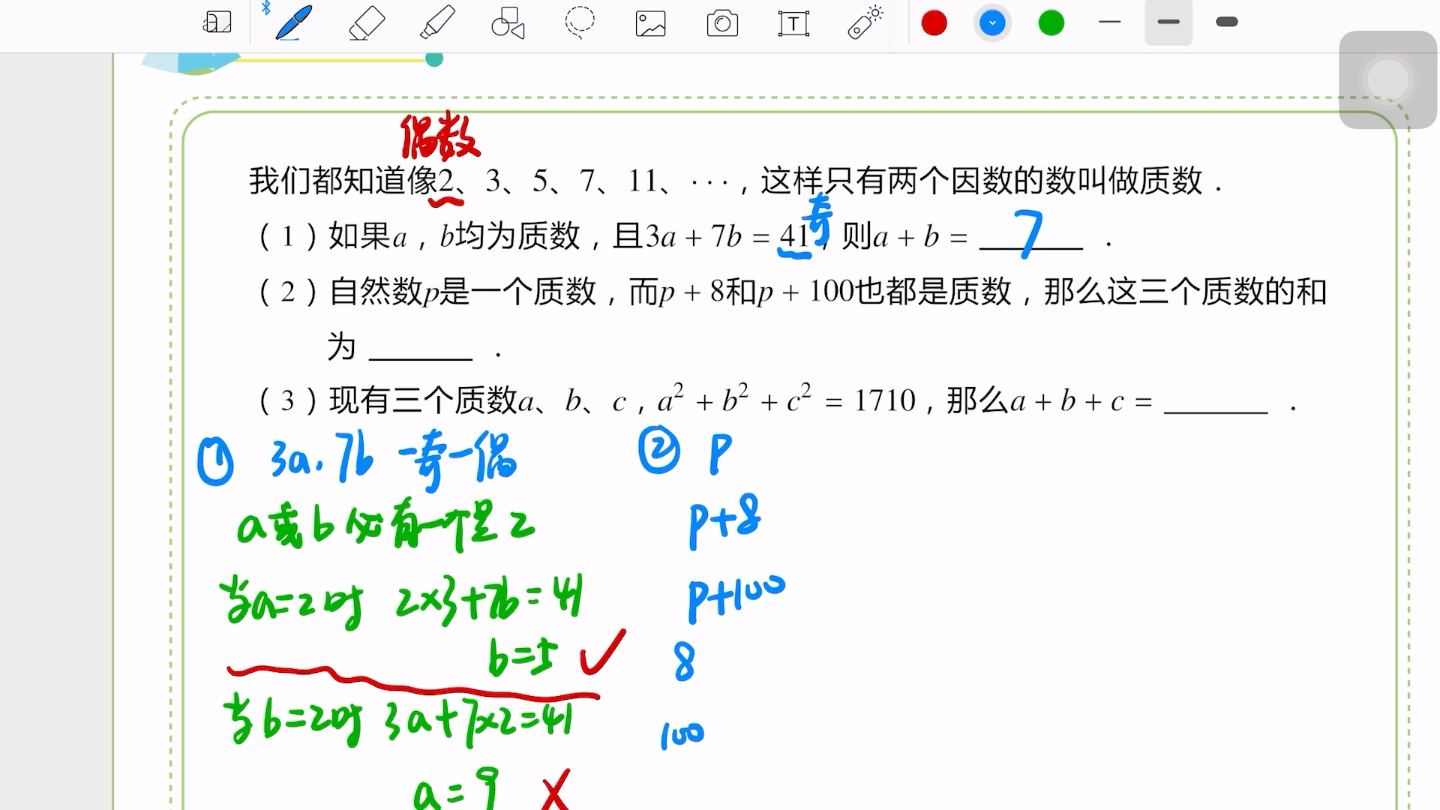Viewport: 1440px width, 810px height.
Task: Open the Camera tool
Action: pyautogui.click(x=722, y=23)
